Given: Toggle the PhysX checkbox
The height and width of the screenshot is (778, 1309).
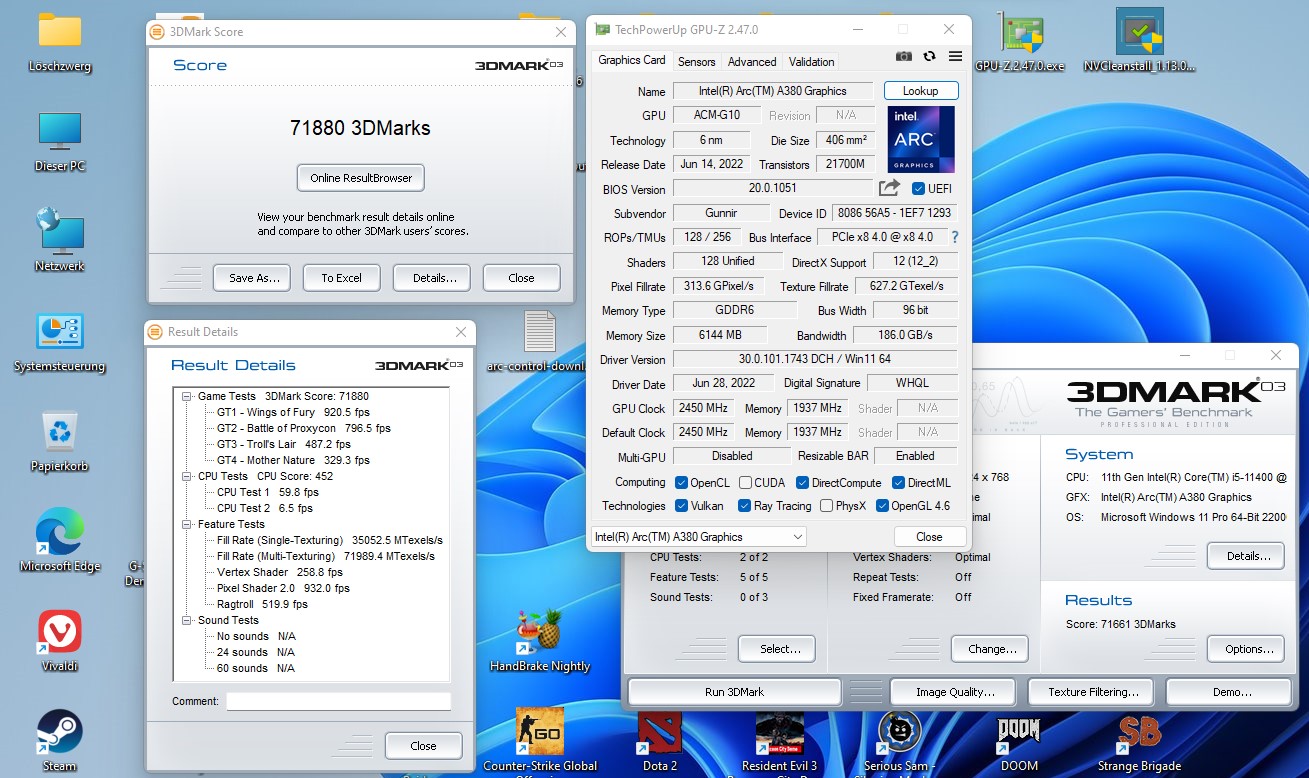Looking at the screenshot, I should pos(826,506).
